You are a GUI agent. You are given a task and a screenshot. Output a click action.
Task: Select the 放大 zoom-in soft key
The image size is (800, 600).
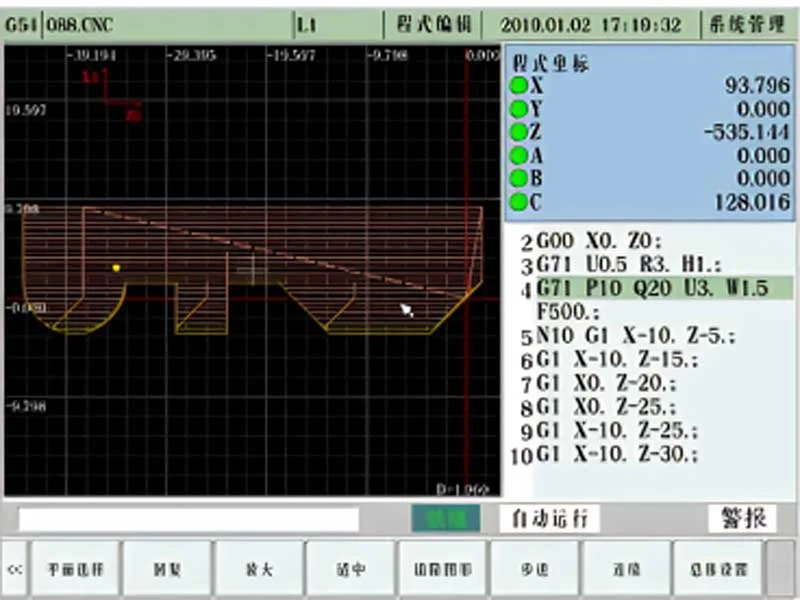pos(259,566)
